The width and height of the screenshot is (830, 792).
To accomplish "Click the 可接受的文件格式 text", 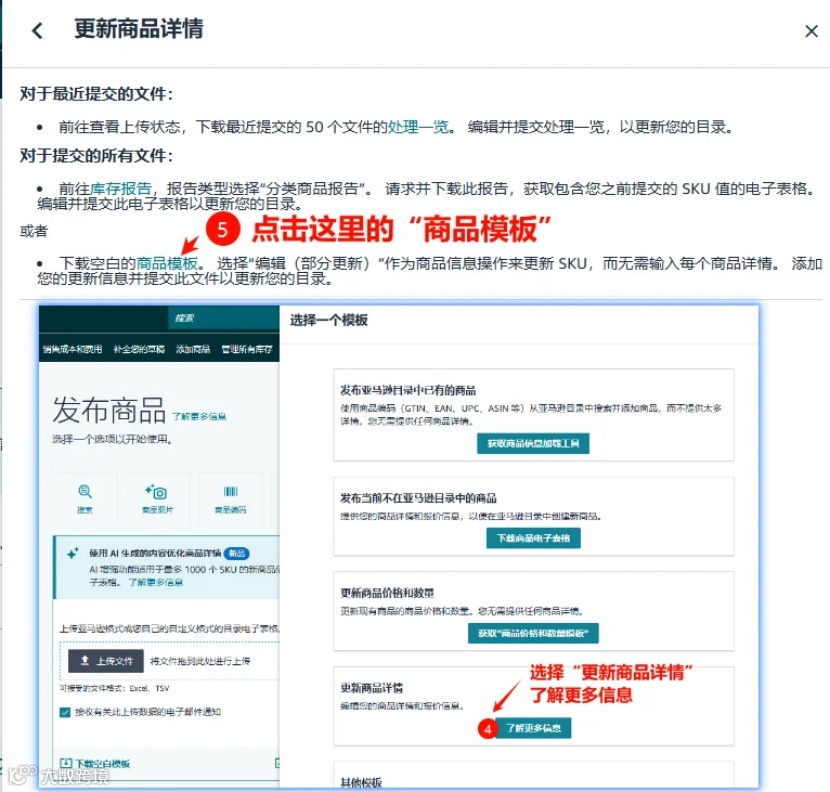I will (x=114, y=688).
